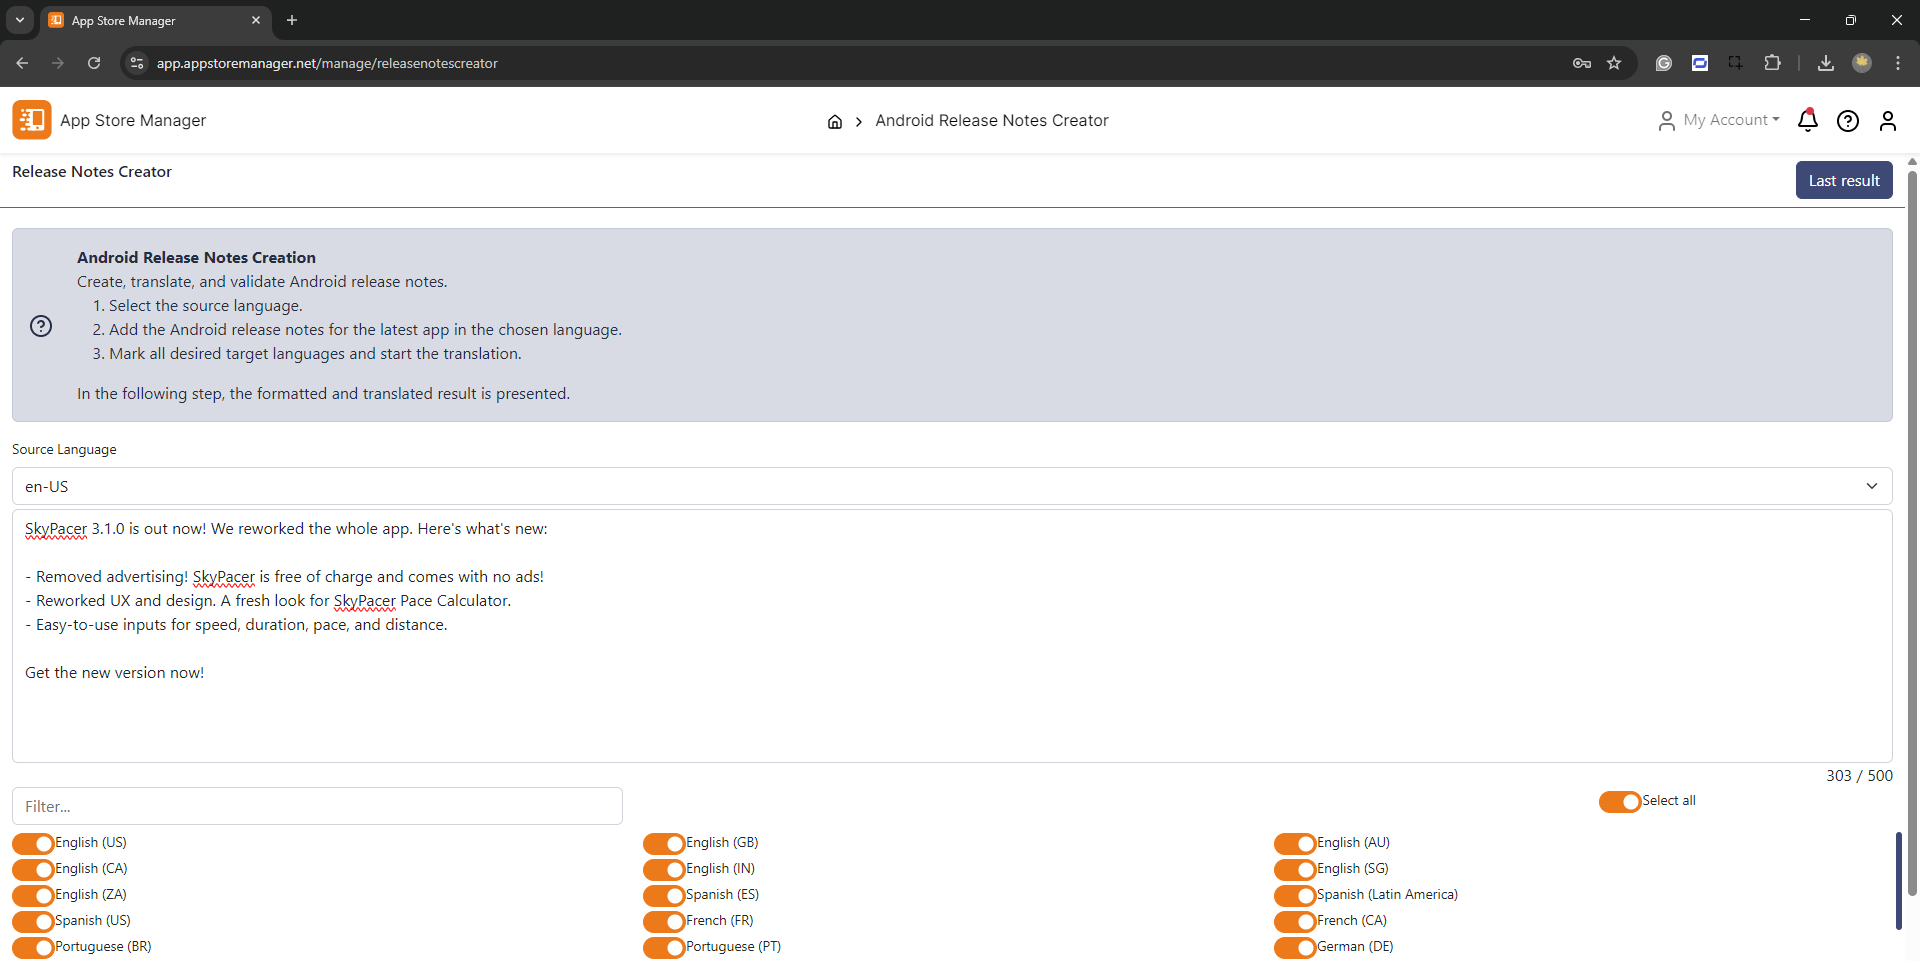Switch to the App Store Manager browser tab
Image resolution: width=1920 pixels, height=961 pixels.
pyautogui.click(x=150, y=20)
